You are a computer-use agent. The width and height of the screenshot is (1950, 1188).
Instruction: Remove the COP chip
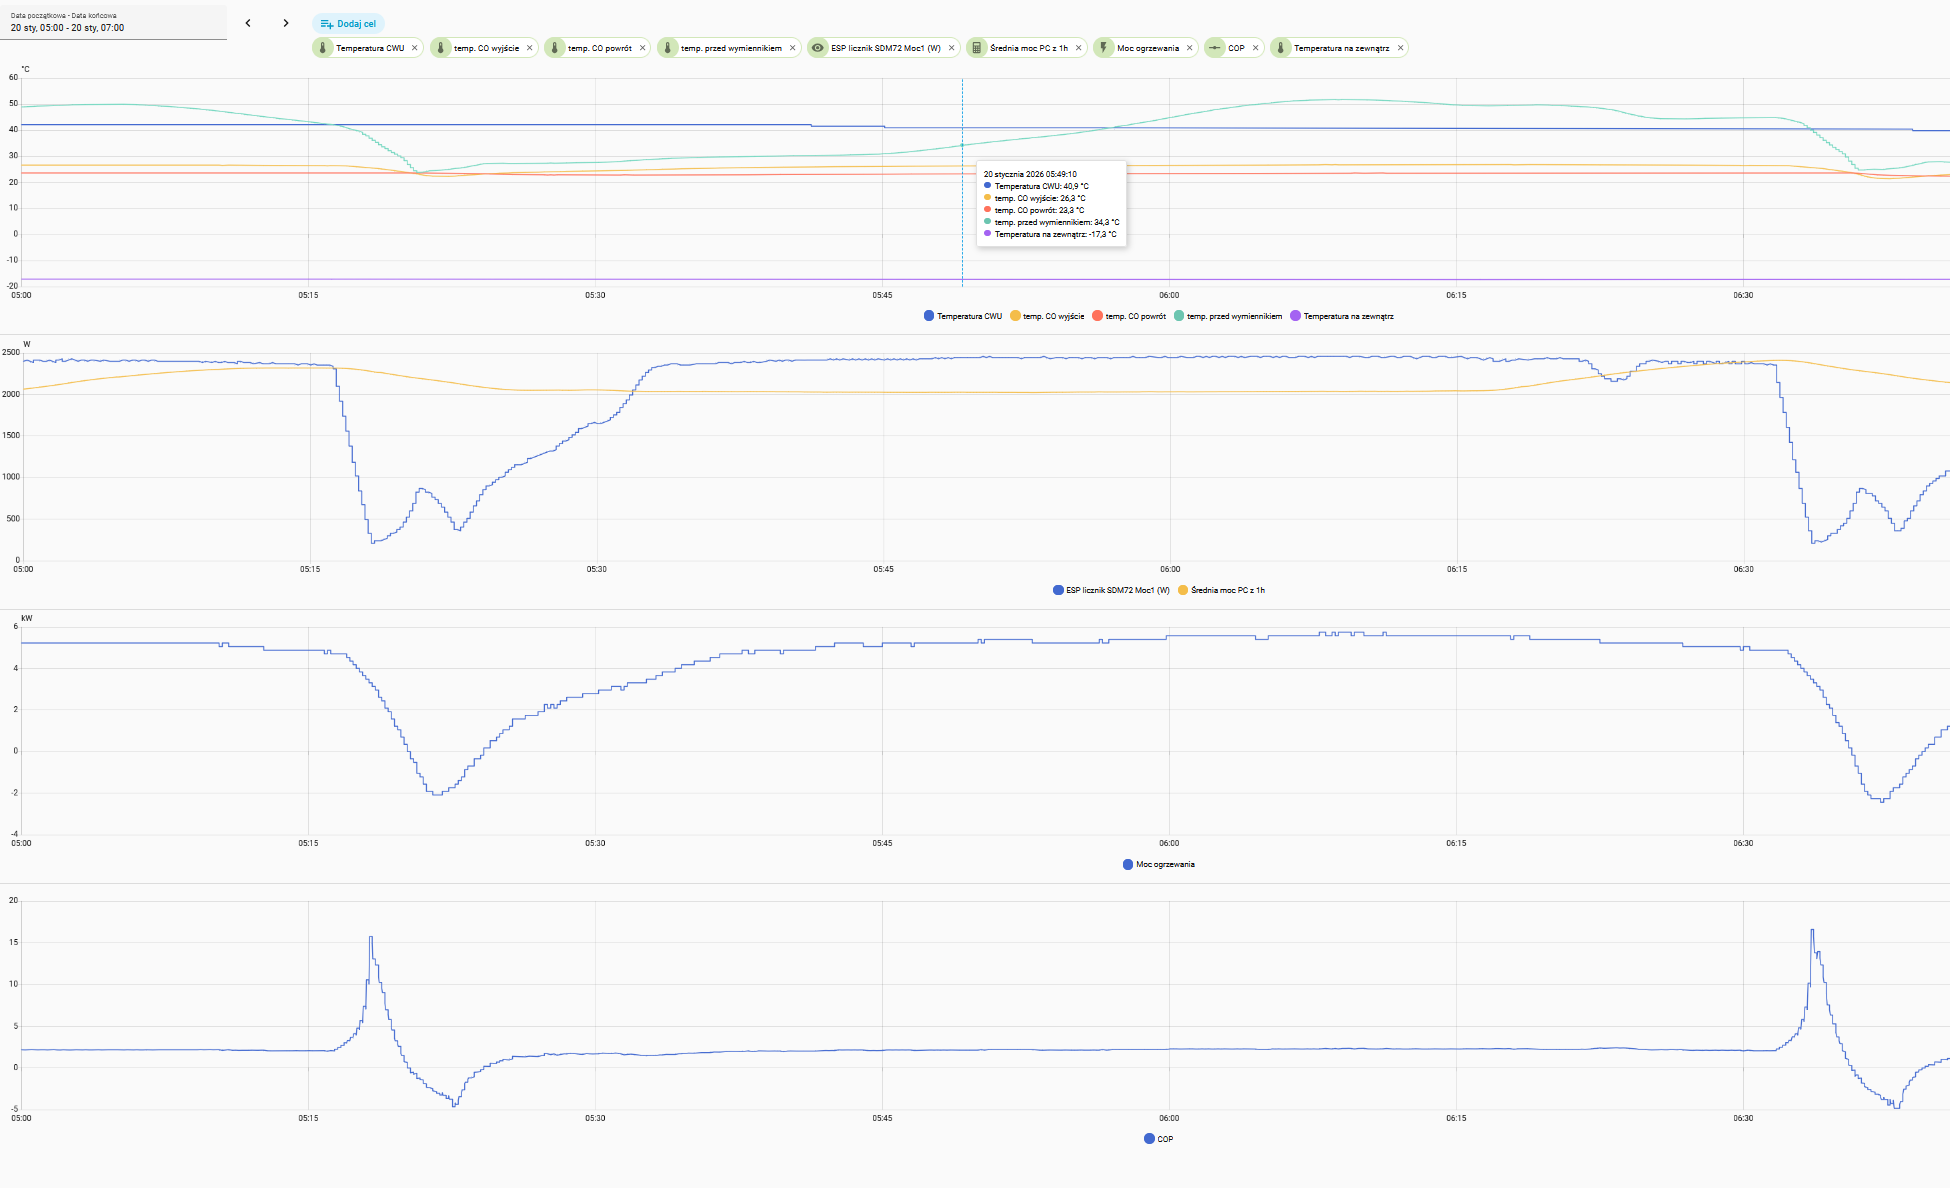tap(1256, 48)
